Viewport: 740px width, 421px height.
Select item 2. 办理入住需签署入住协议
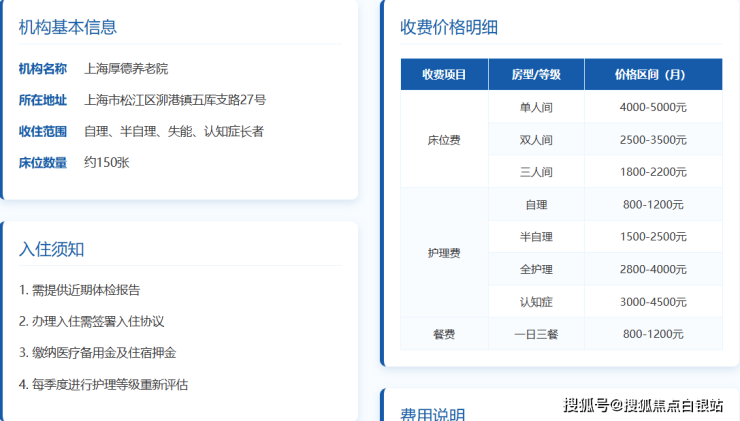[92, 321]
